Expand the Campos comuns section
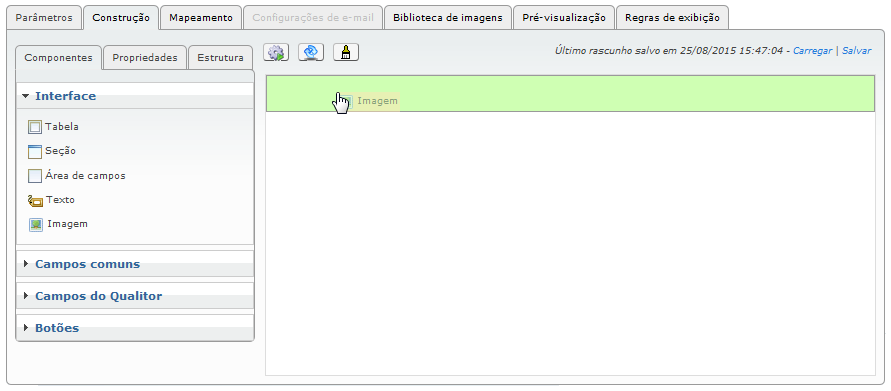This screenshot has height=391, width=891. click(x=135, y=264)
